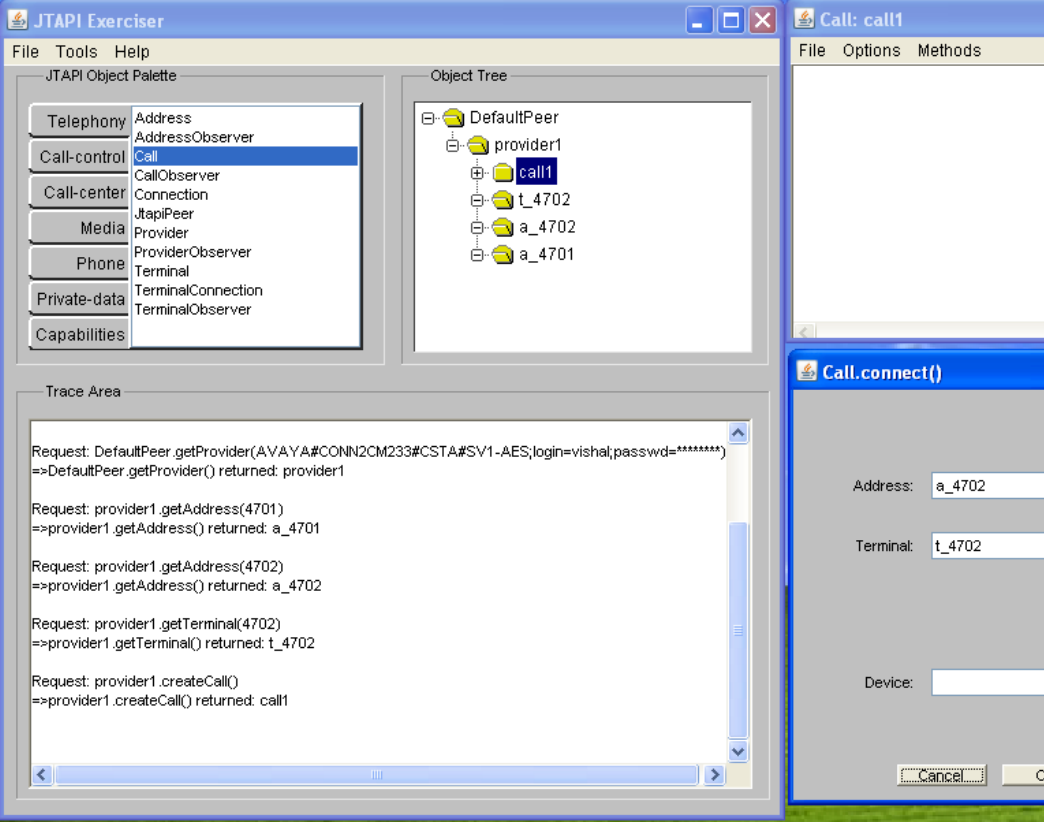This screenshot has height=822, width=1044.
Task: Open Methods menu in Call: call1 window
Action: [x=949, y=51]
